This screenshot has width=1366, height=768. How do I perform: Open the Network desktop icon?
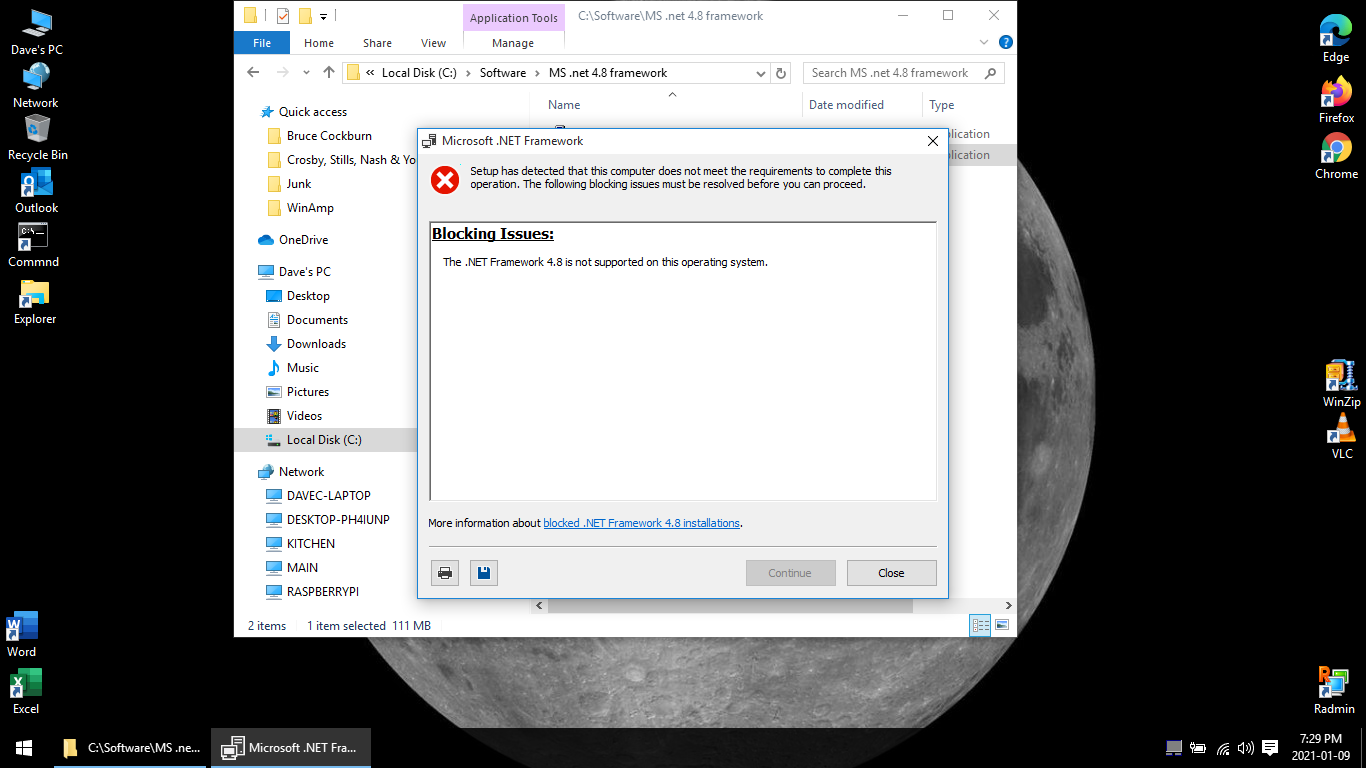pyautogui.click(x=36, y=86)
